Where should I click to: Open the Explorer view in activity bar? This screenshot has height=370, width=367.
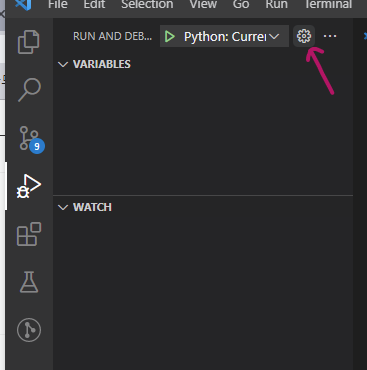point(29,42)
